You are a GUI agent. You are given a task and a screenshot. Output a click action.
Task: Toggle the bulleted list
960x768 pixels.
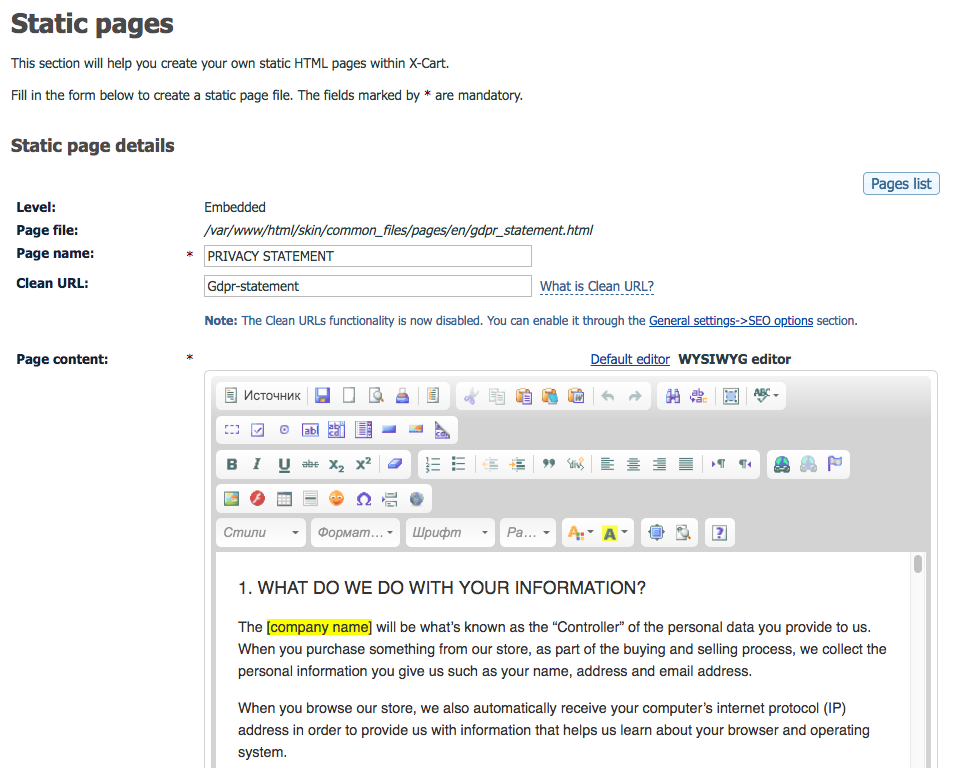click(x=459, y=464)
